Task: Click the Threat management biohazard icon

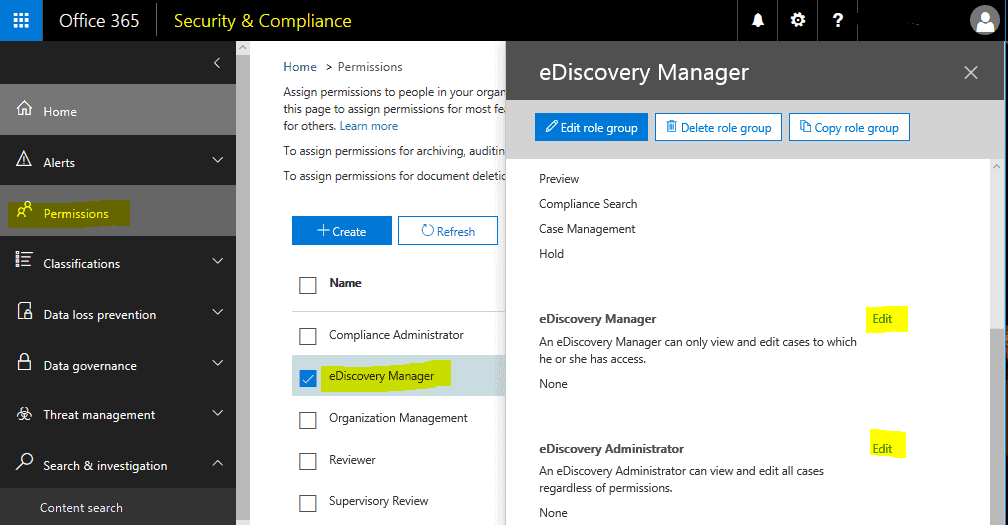Action: point(24,414)
